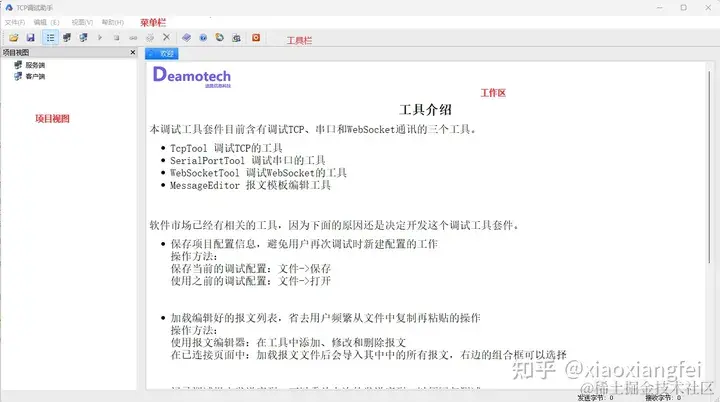
Task: Click the globe toolbar icon
Action: [x=219, y=38]
